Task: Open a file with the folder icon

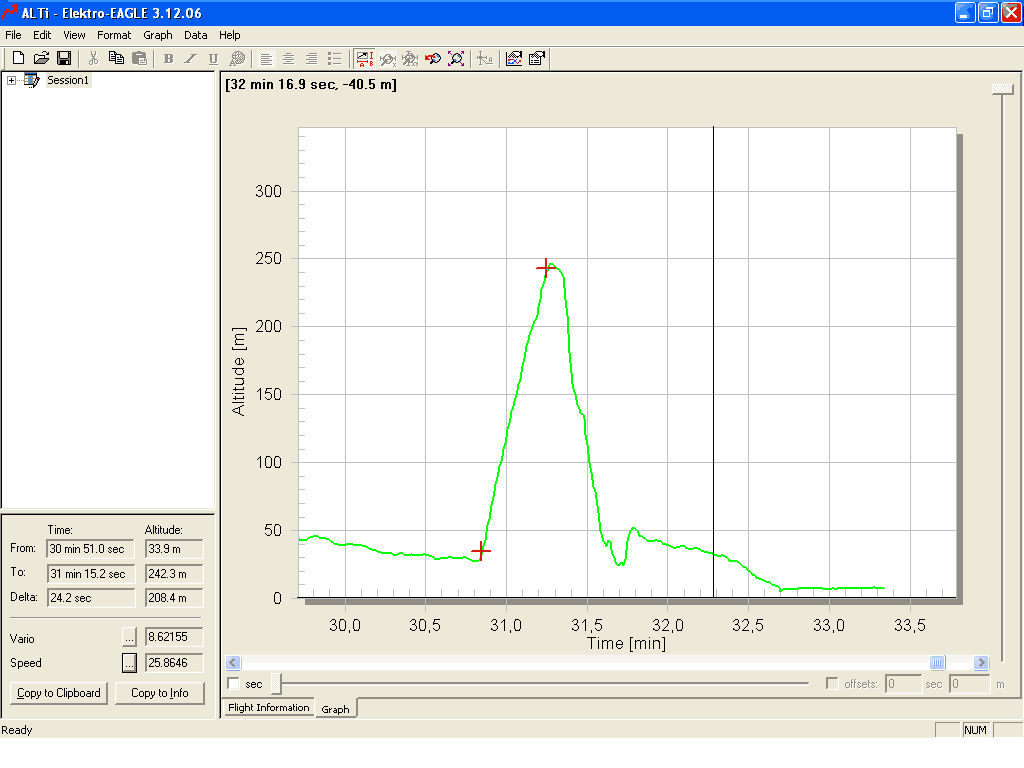Action: [x=41, y=58]
